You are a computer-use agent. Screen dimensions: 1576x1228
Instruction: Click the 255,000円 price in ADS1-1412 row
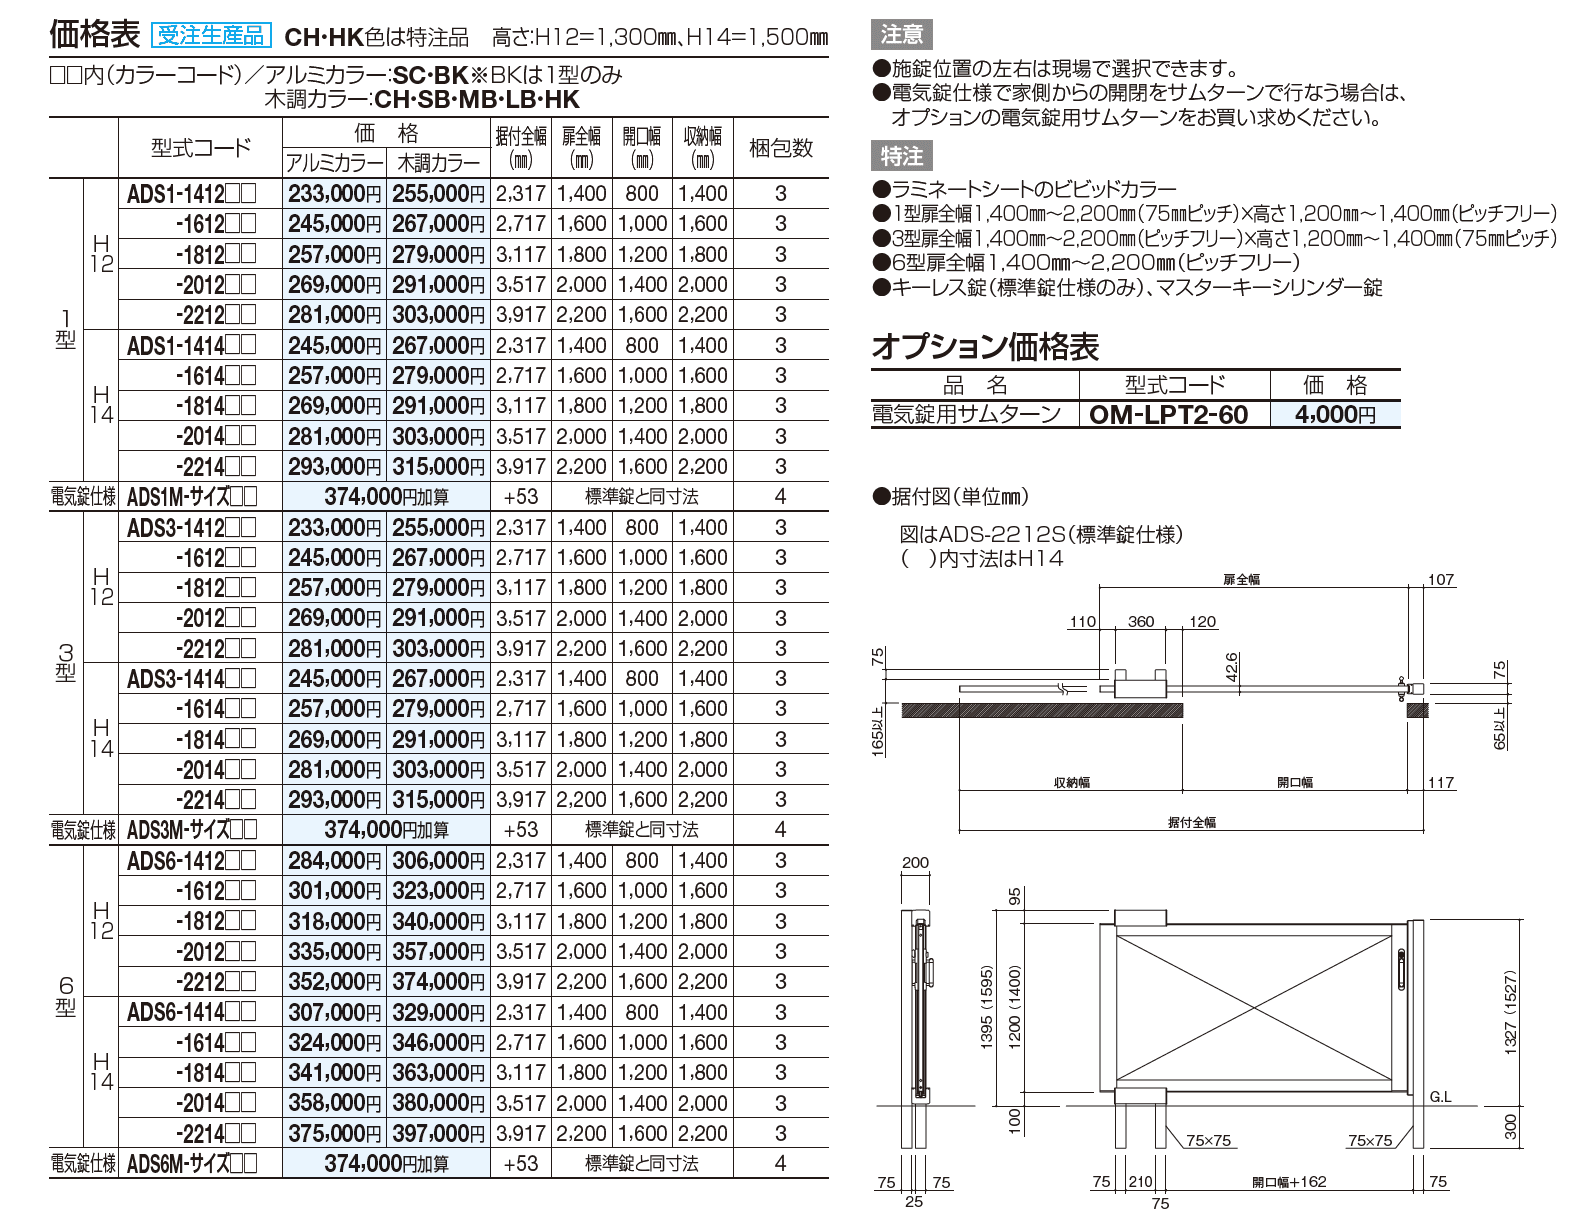[x=439, y=194]
